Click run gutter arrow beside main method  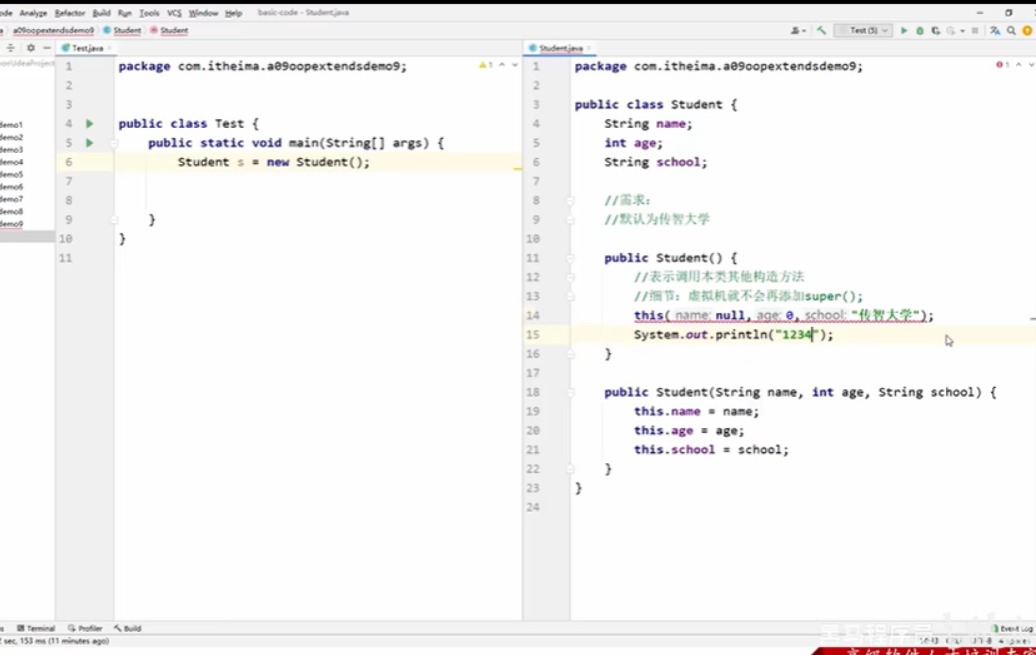tap(89, 143)
